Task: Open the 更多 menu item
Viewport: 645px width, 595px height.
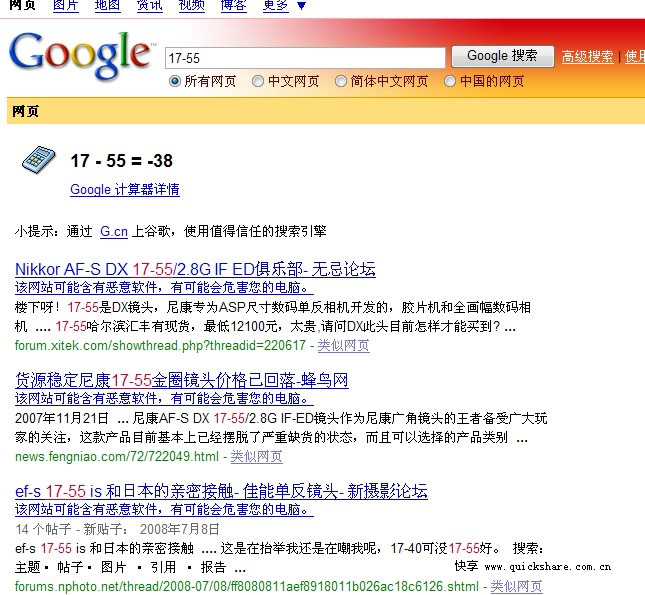Action: coord(275,5)
